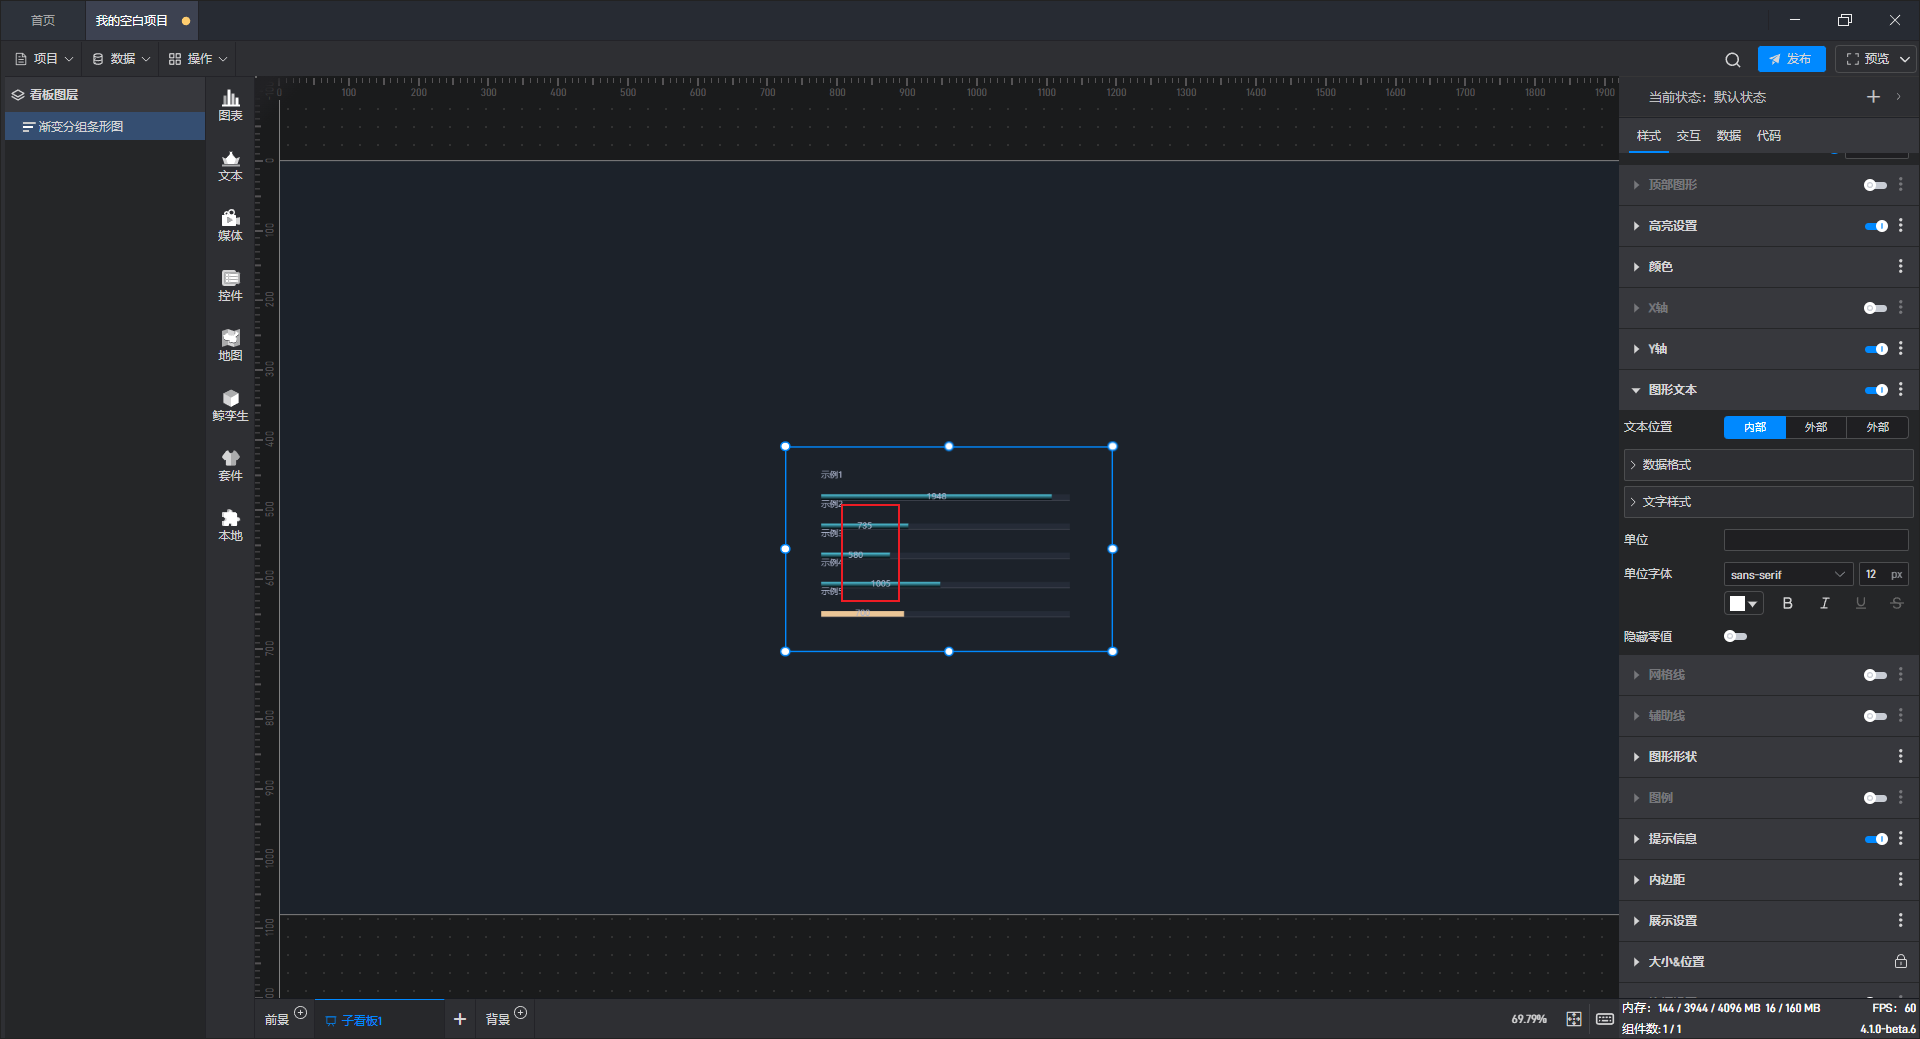This screenshot has width=1920, height=1039.
Task: Toggle italic for unit font
Action: (1824, 603)
